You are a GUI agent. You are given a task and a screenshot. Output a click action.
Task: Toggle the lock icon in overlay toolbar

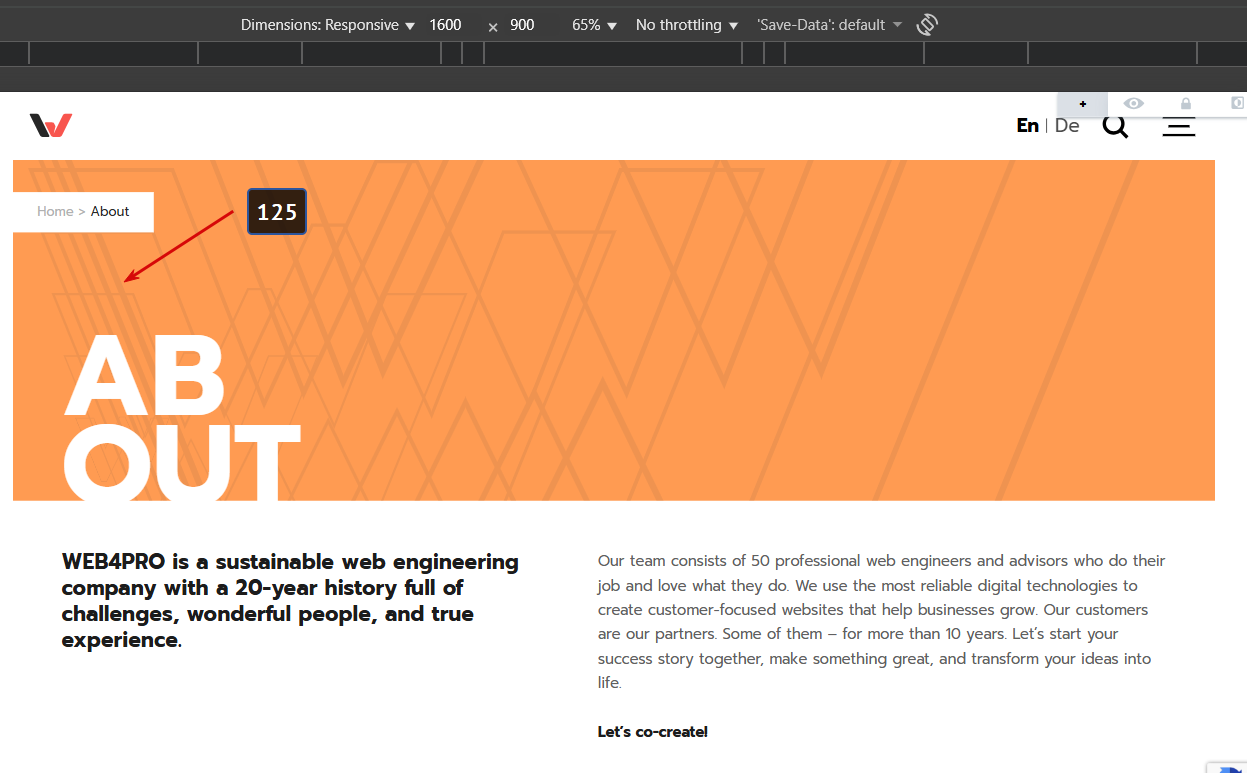[1185, 103]
